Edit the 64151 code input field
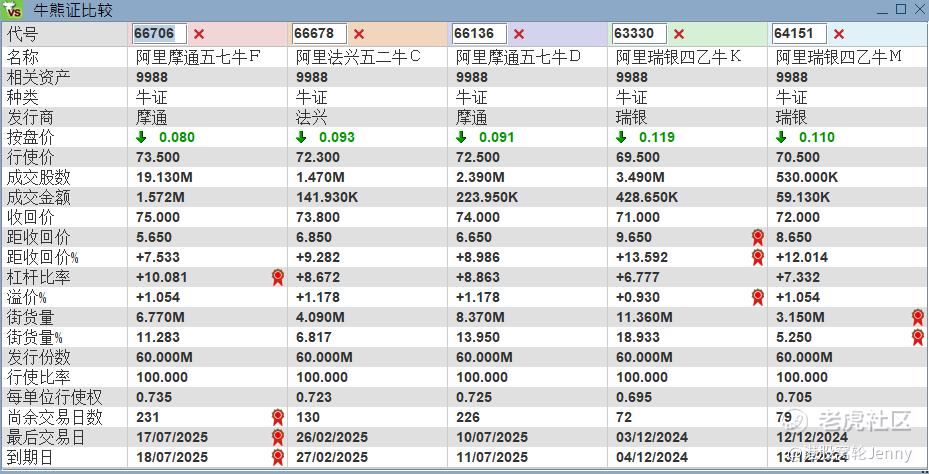 tap(799, 34)
